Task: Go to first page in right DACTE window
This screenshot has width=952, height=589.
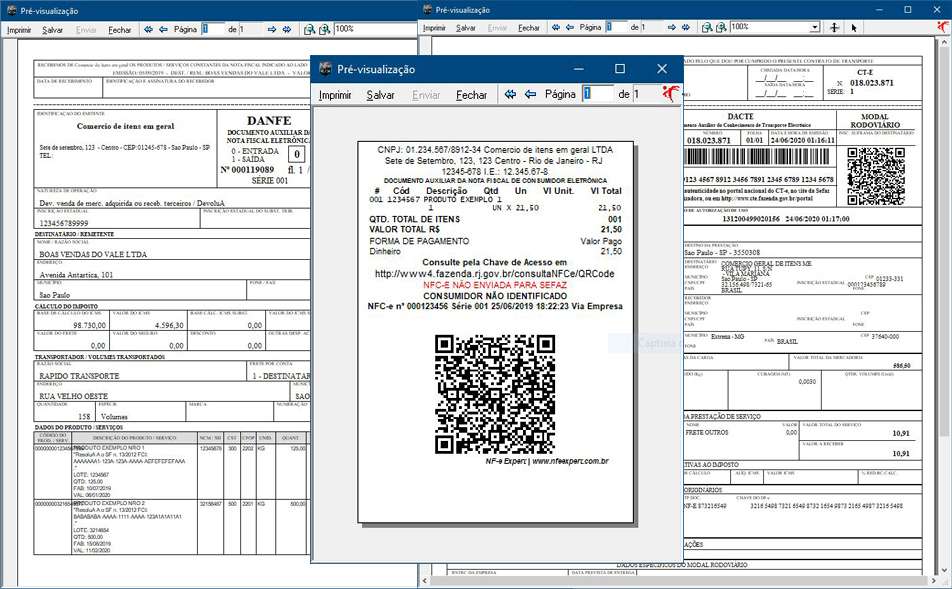Action: coord(556,27)
